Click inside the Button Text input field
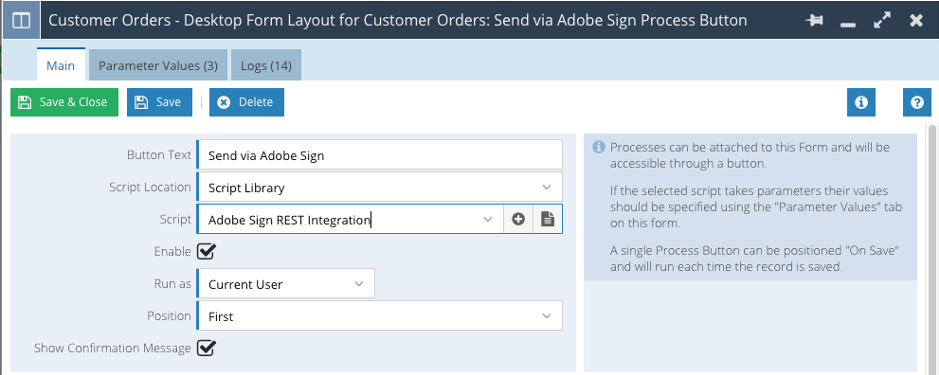The height and width of the screenshot is (375, 939). pyautogui.click(x=379, y=155)
